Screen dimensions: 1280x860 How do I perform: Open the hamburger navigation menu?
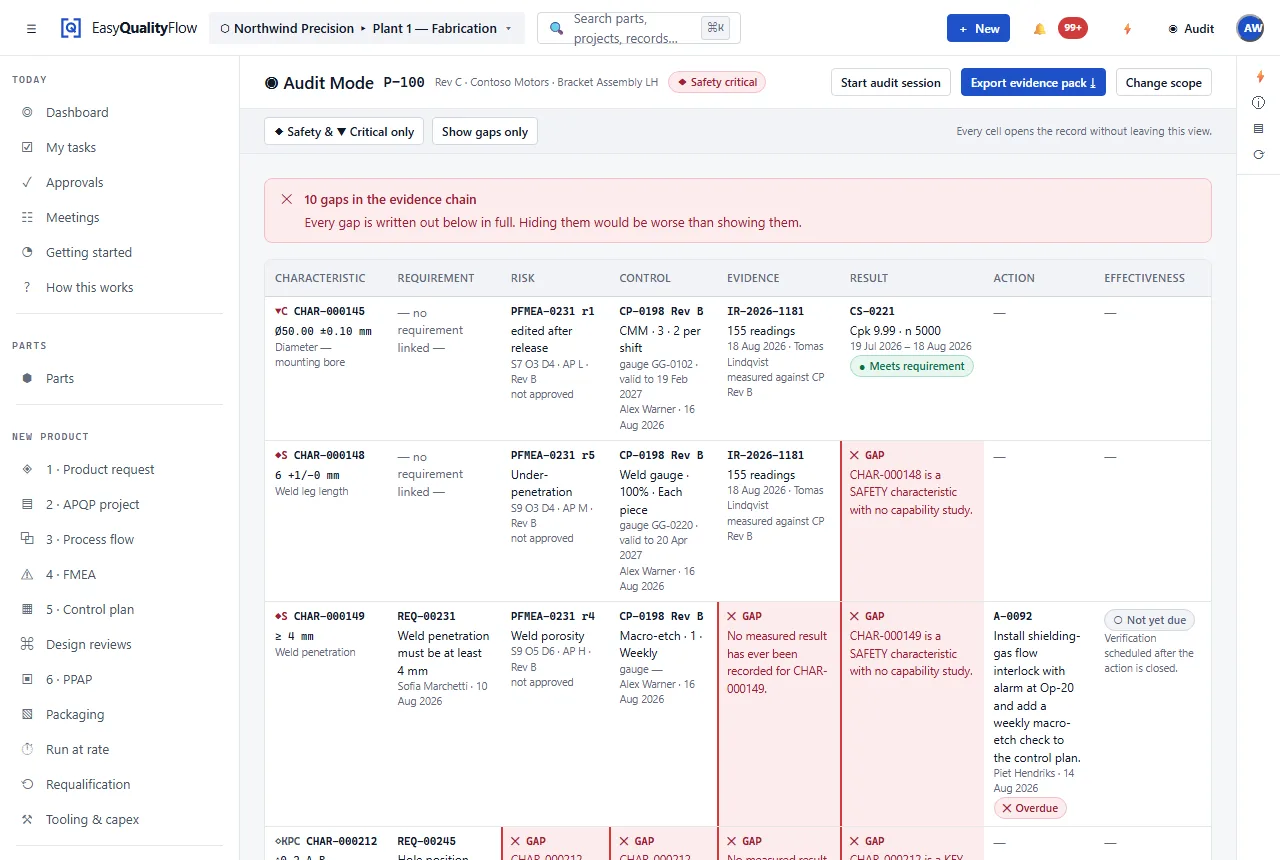click(32, 29)
